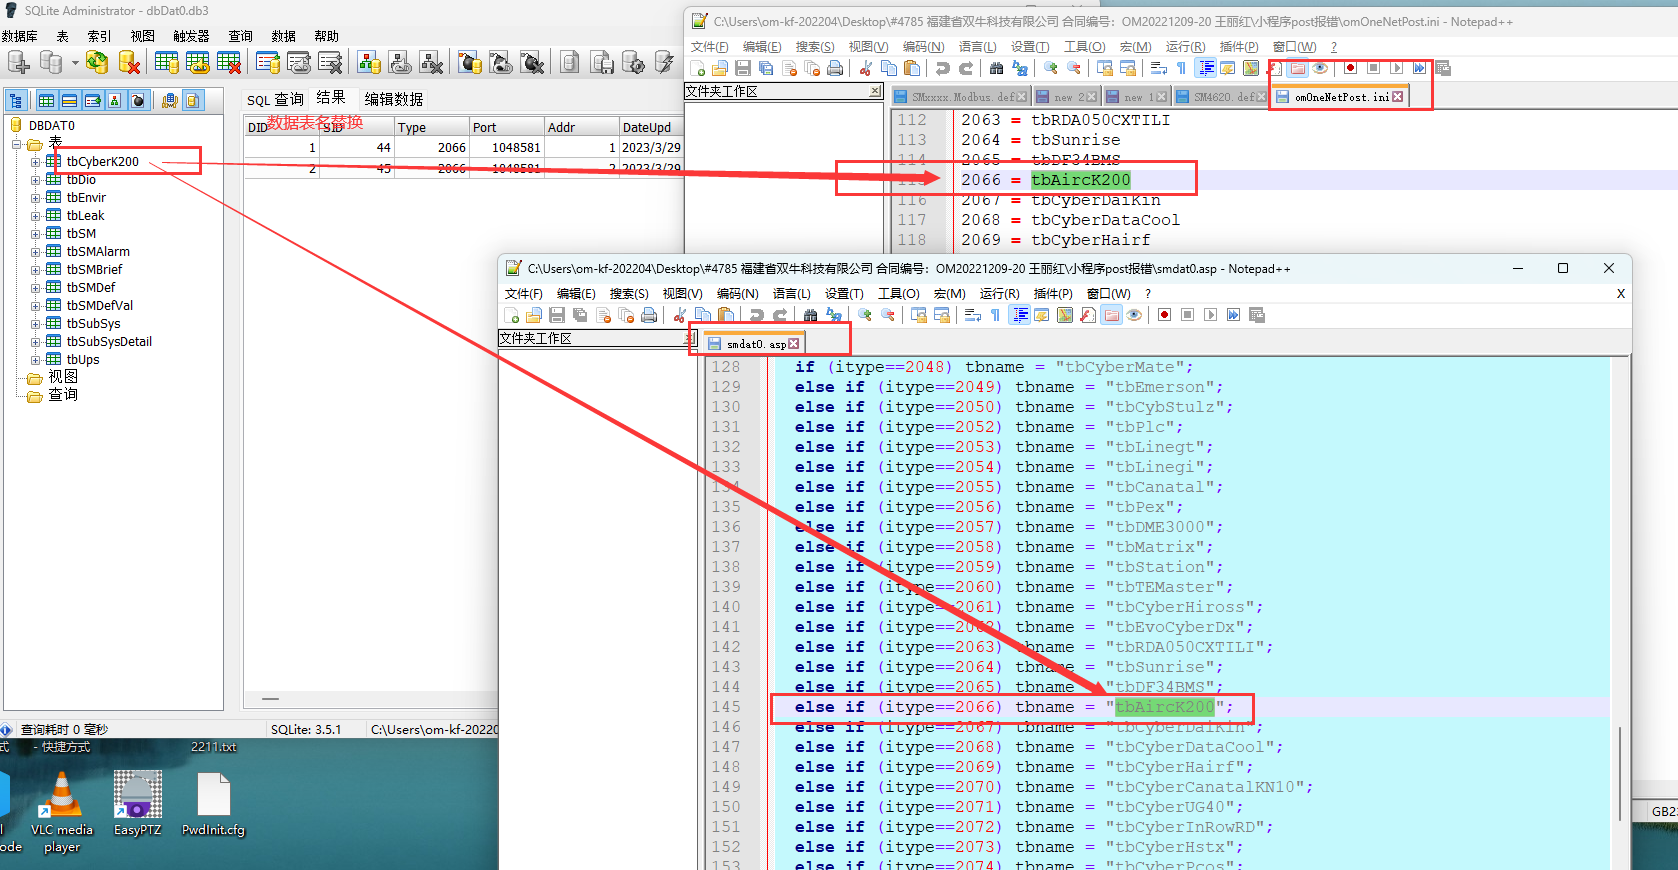Switch to the SMxxxx.Modbus.def tab
Image resolution: width=1678 pixels, height=870 pixels.
[x=960, y=97]
